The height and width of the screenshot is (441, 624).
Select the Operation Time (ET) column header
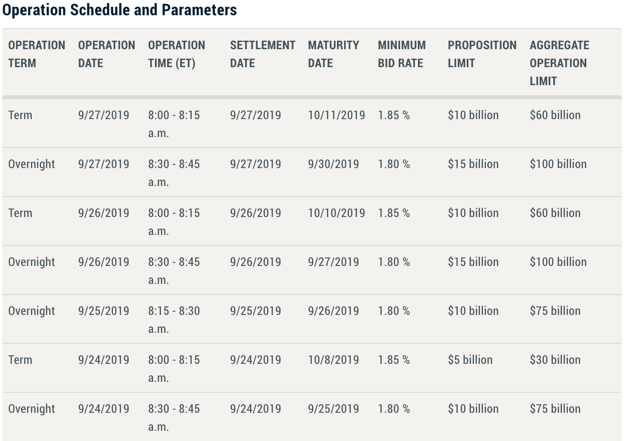pyautogui.click(x=176, y=54)
